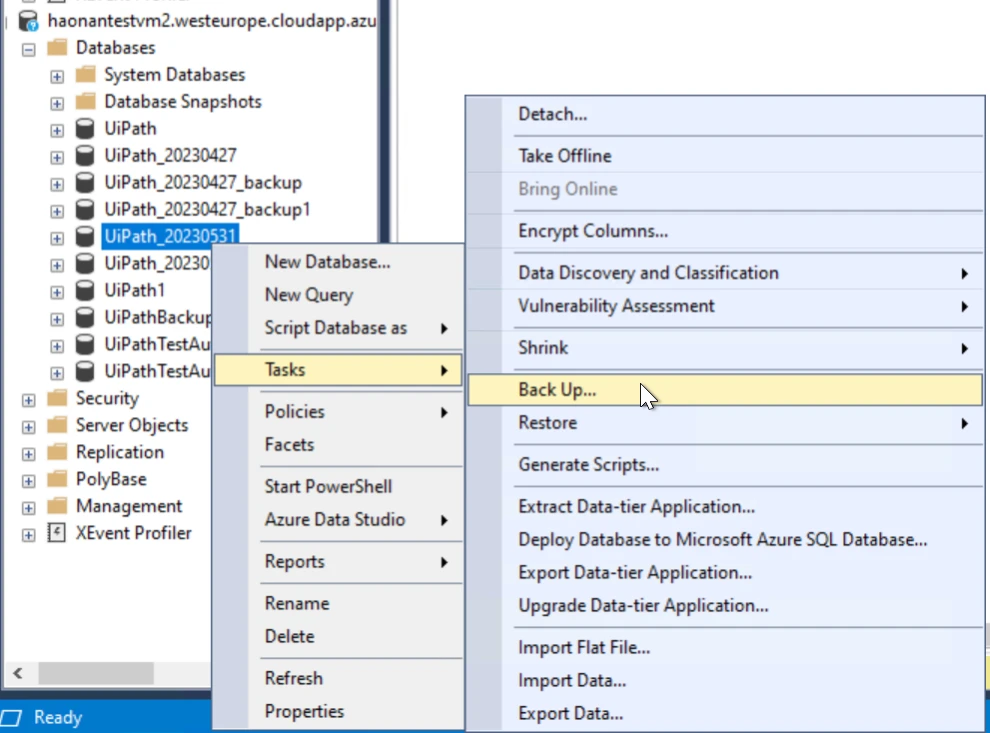Click the PolyBase folder icon

(57, 479)
